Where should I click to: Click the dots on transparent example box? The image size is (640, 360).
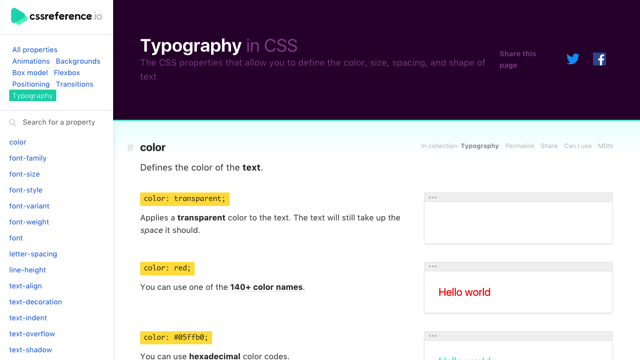(433, 198)
